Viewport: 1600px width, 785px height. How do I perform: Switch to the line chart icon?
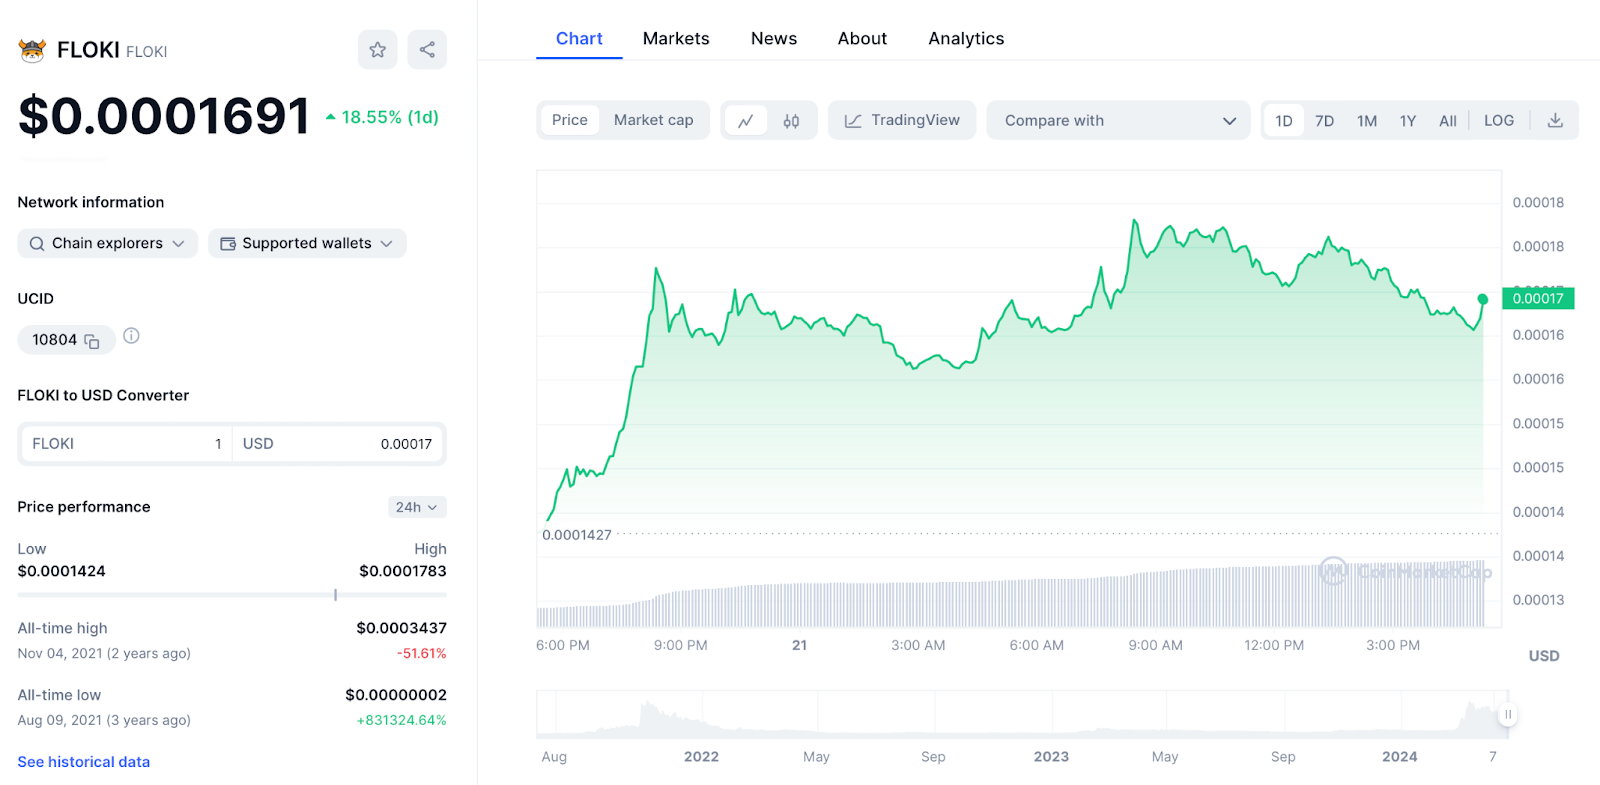745,120
